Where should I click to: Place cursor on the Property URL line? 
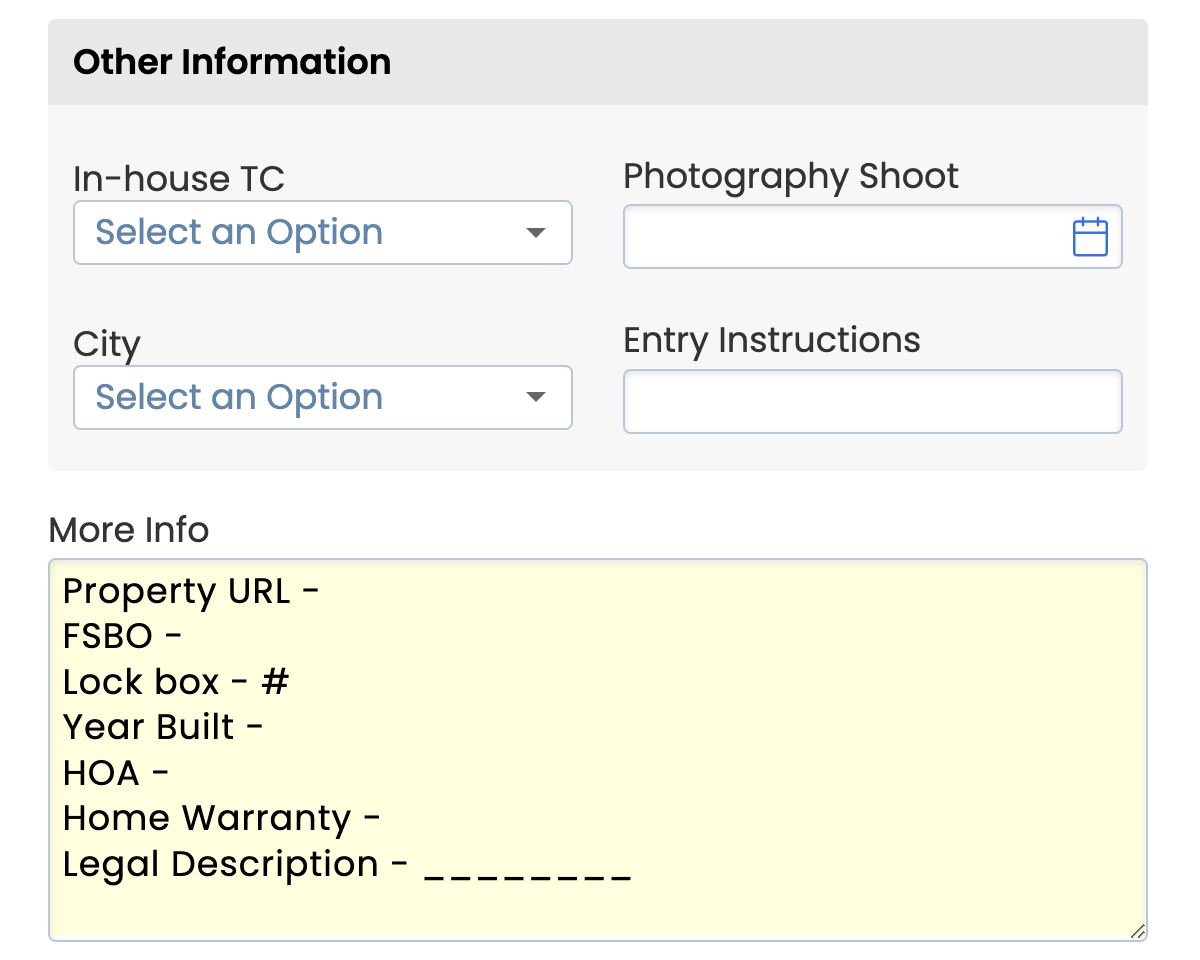coord(191,592)
